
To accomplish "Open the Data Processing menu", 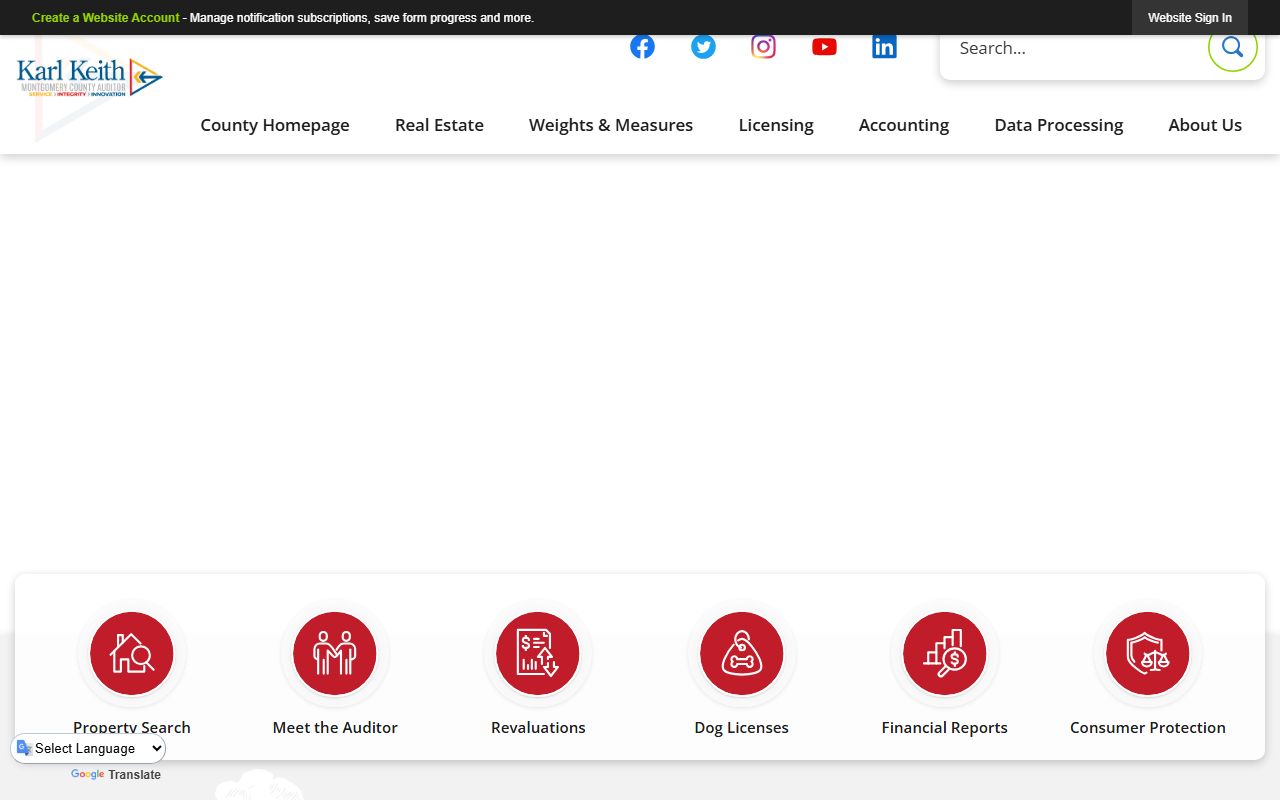I will click(1058, 125).
